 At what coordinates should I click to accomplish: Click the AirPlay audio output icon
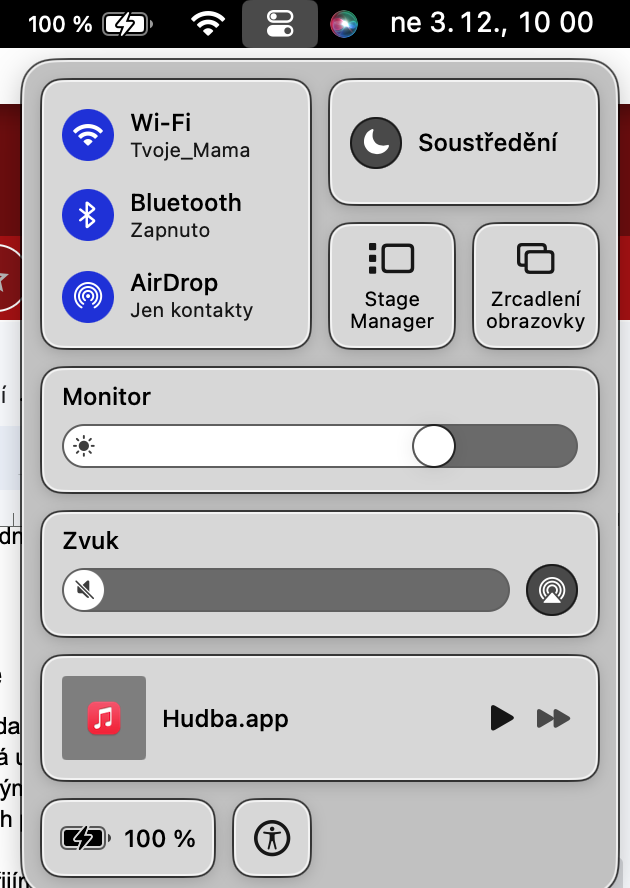552,590
